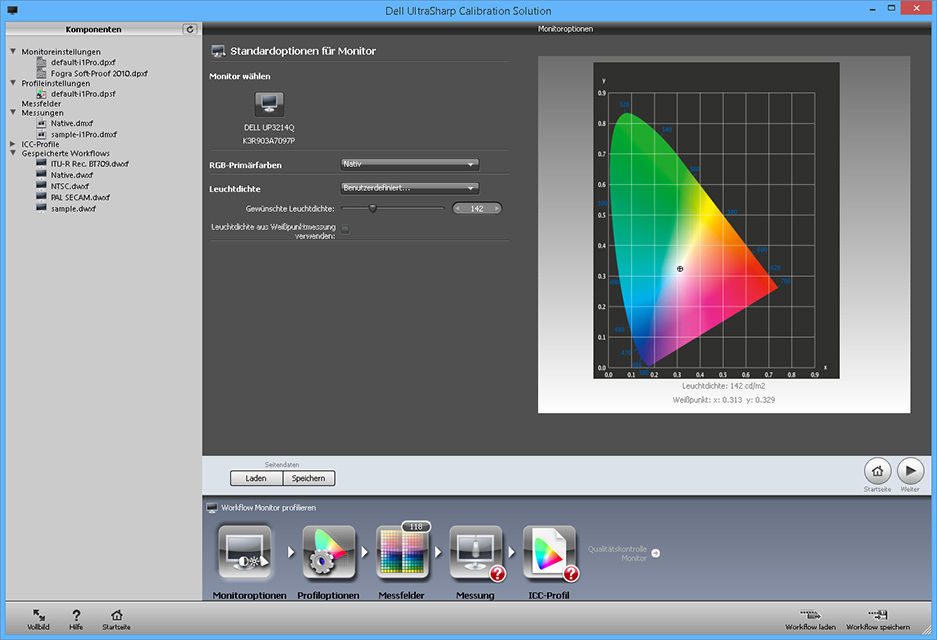Click the 118 patch count badge
937x640 pixels.
click(x=416, y=526)
